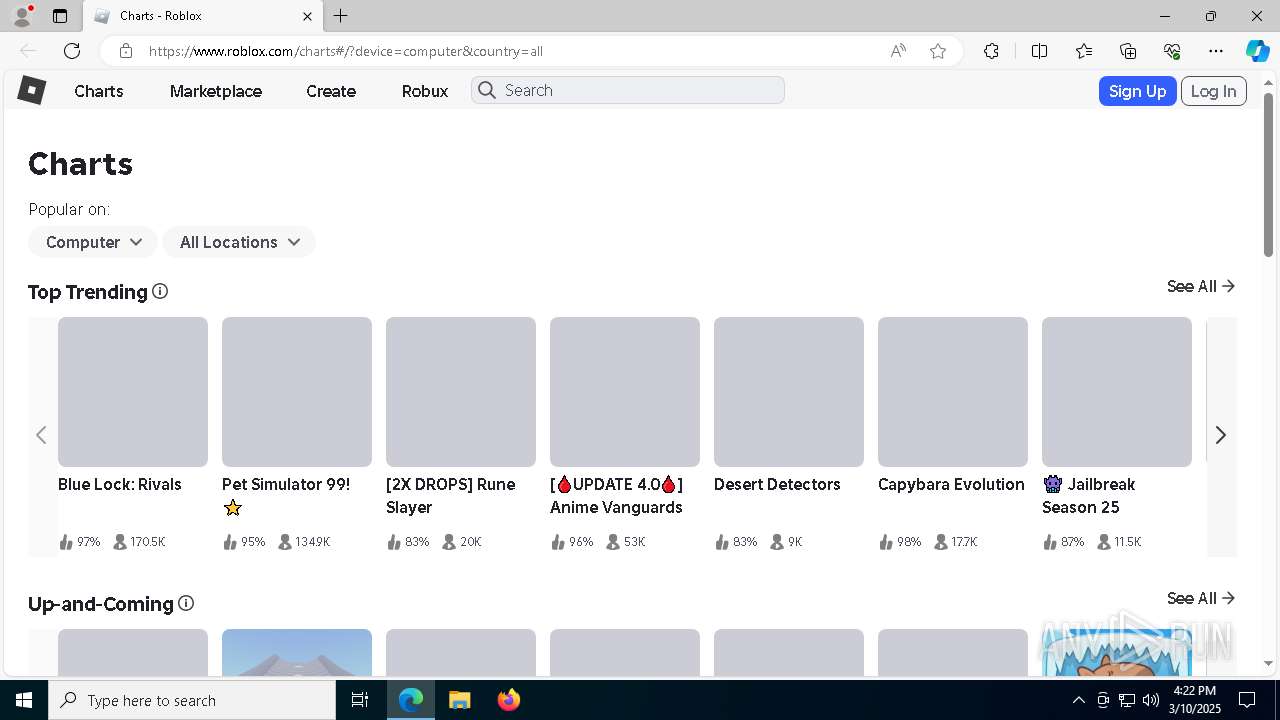Open Up-and-Coming info icon
The height and width of the screenshot is (720, 1280).
[186, 603]
